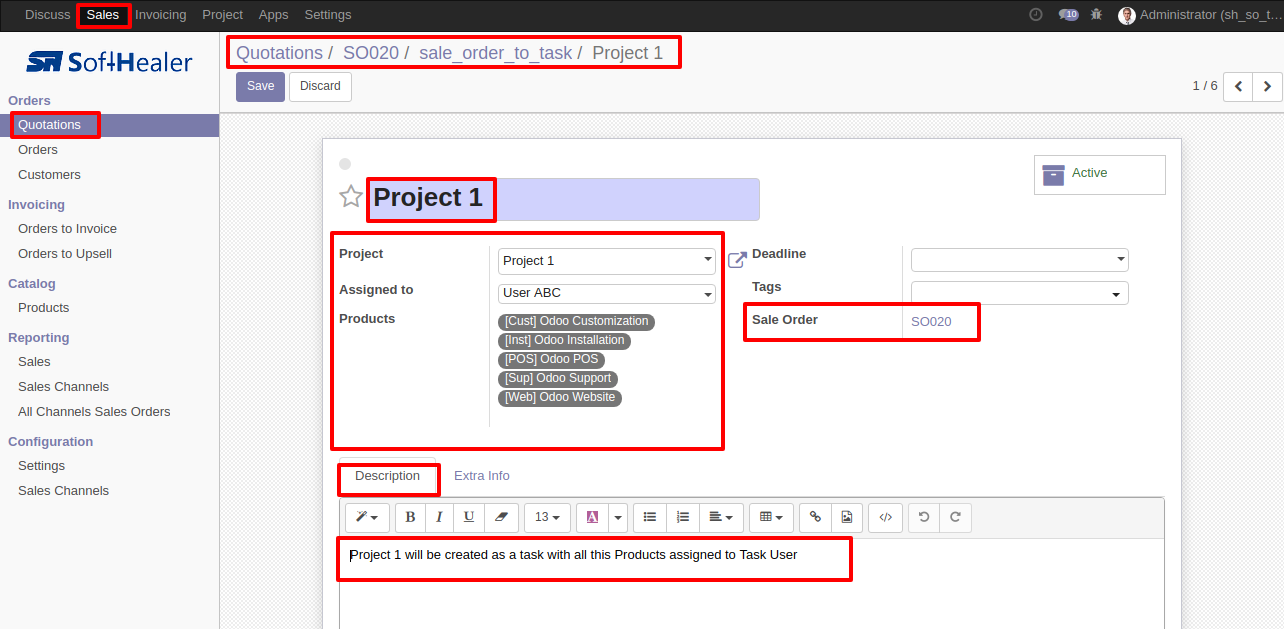The width and height of the screenshot is (1284, 629).
Task: Redo the editor change
Action: (x=955, y=517)
